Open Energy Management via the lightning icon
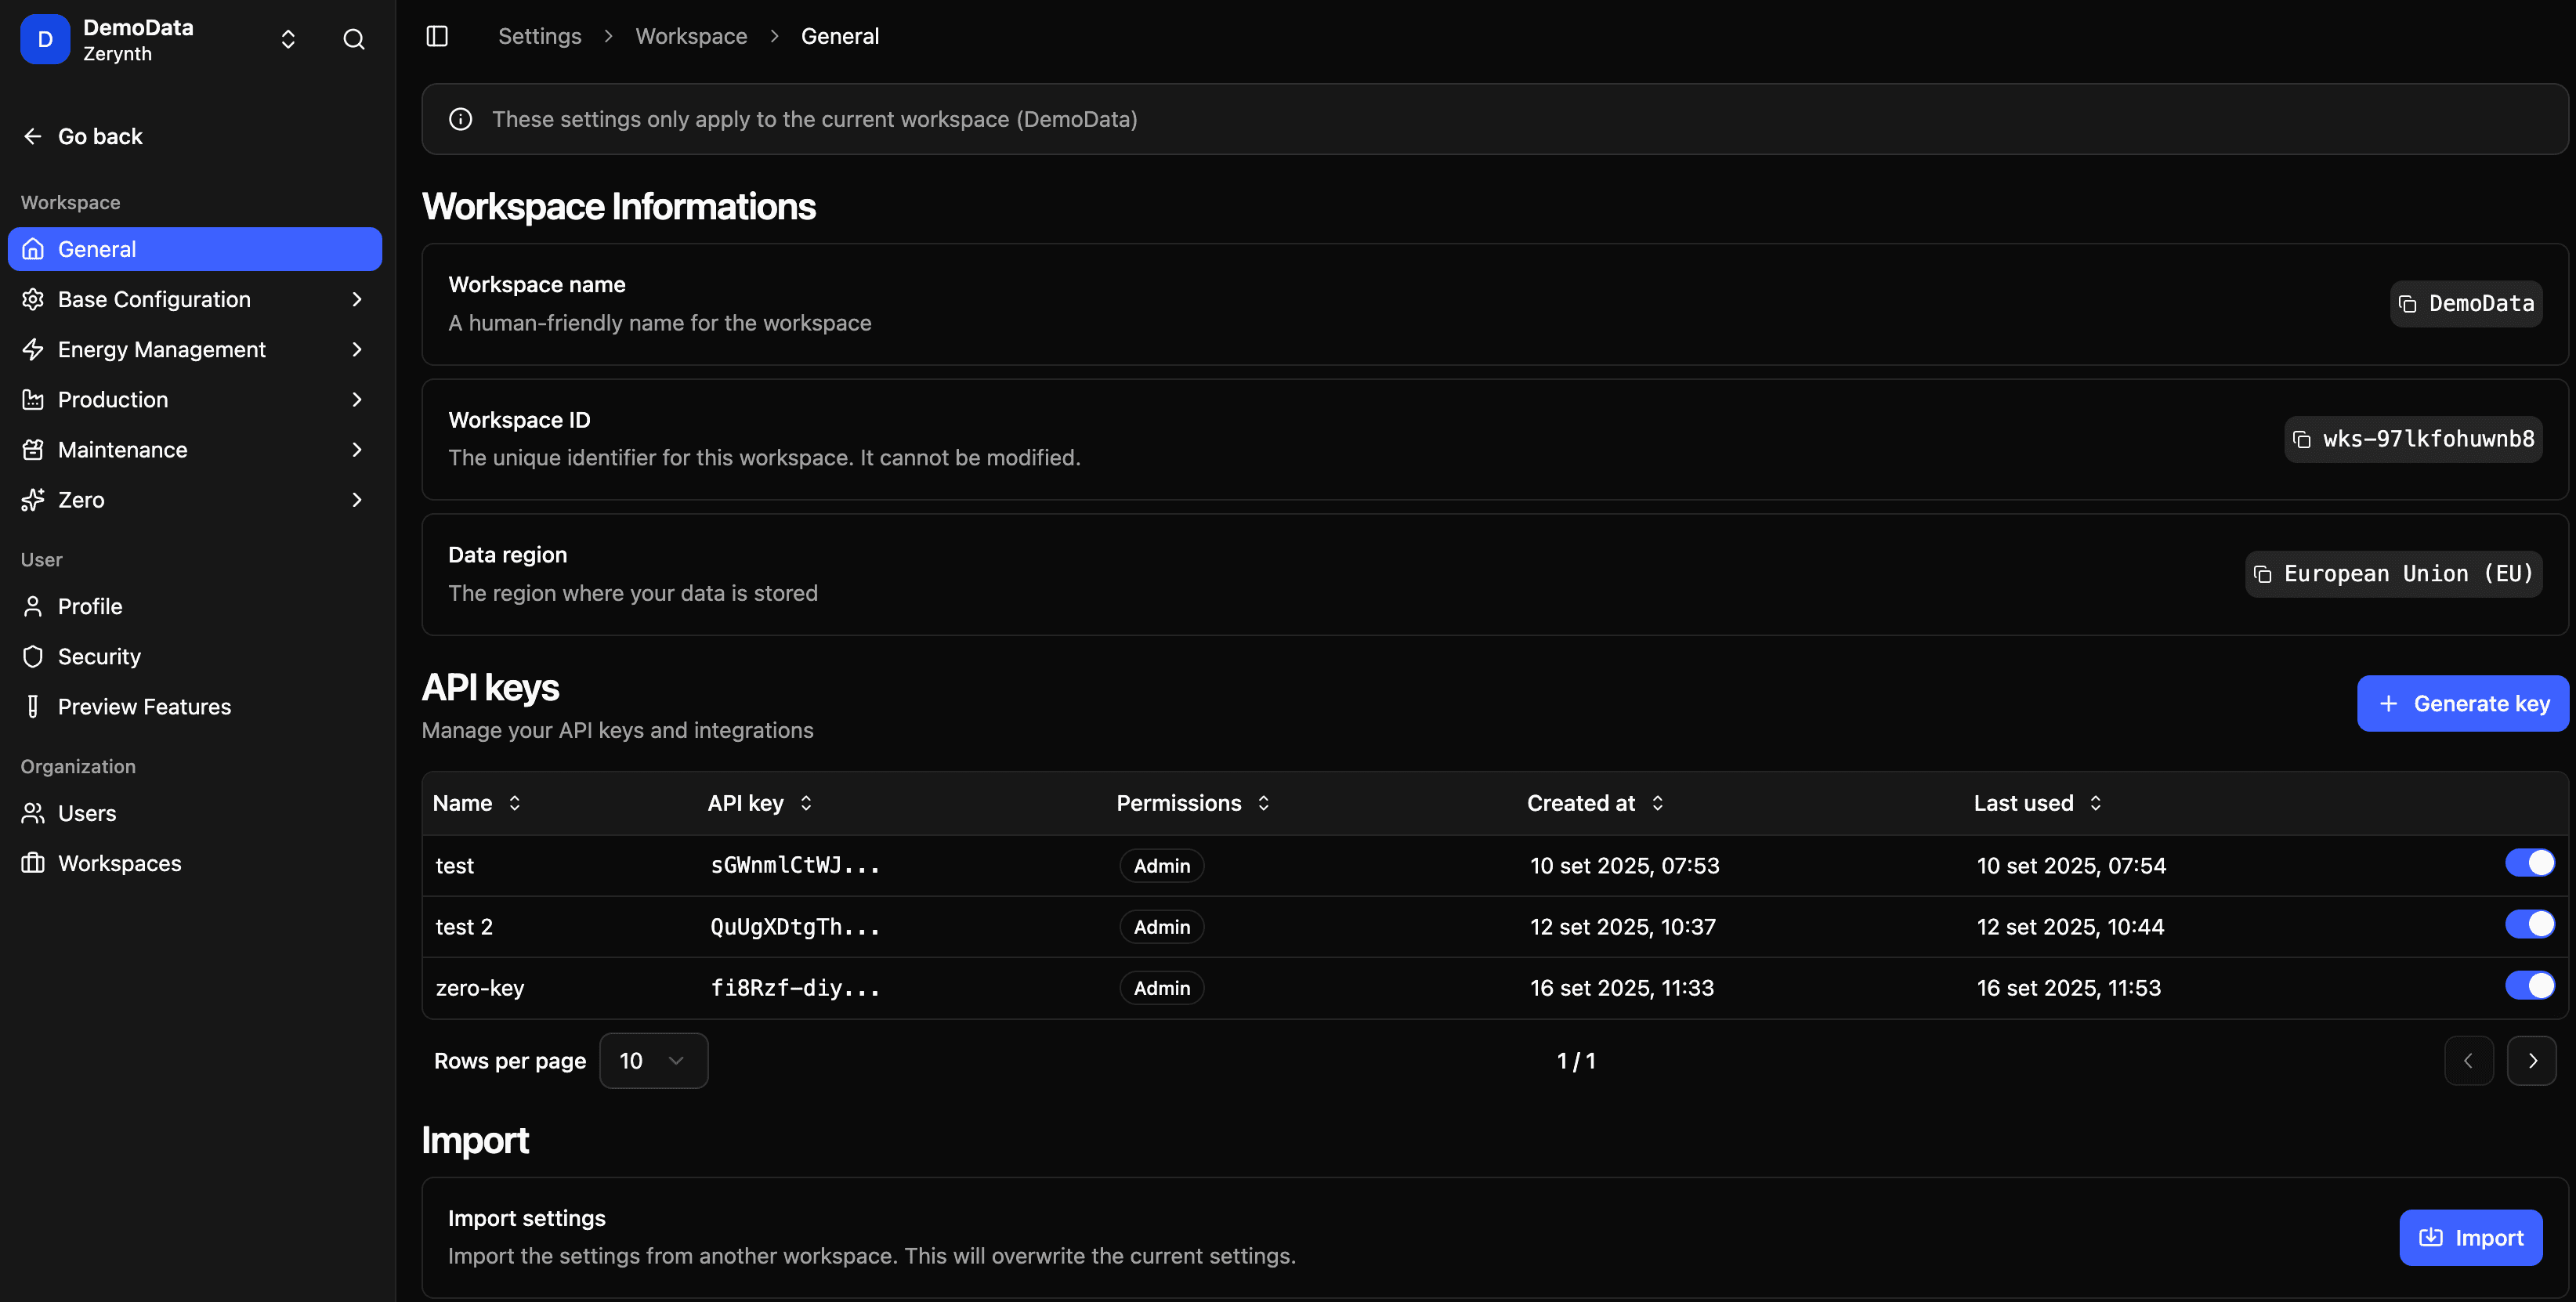 [161, 349]
